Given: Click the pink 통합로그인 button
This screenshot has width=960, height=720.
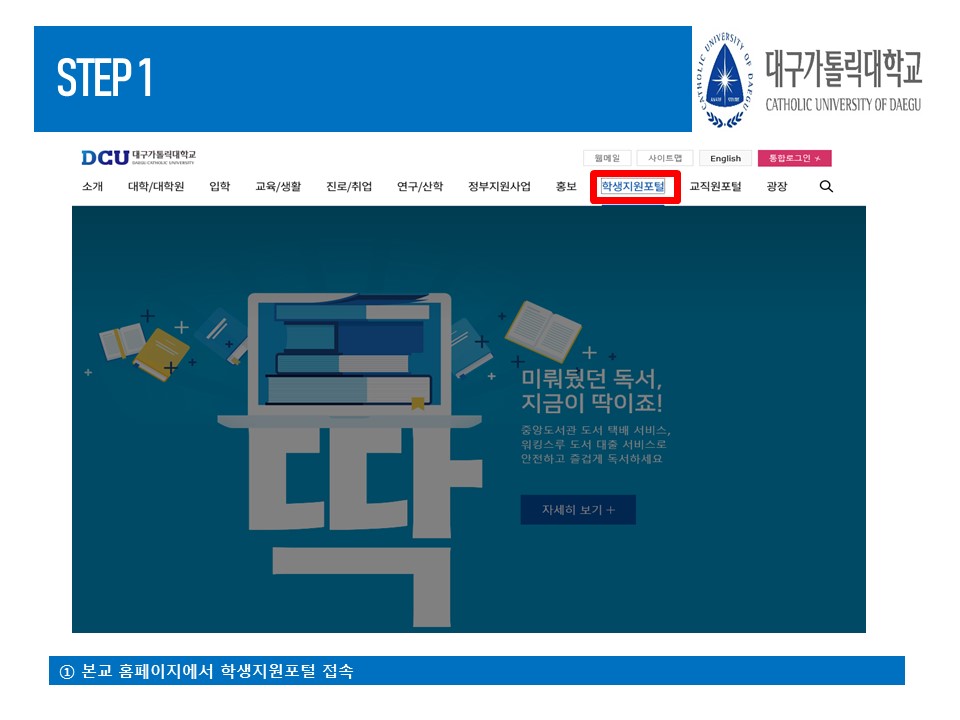Looking at the screenshot, I should coord(794,158).
